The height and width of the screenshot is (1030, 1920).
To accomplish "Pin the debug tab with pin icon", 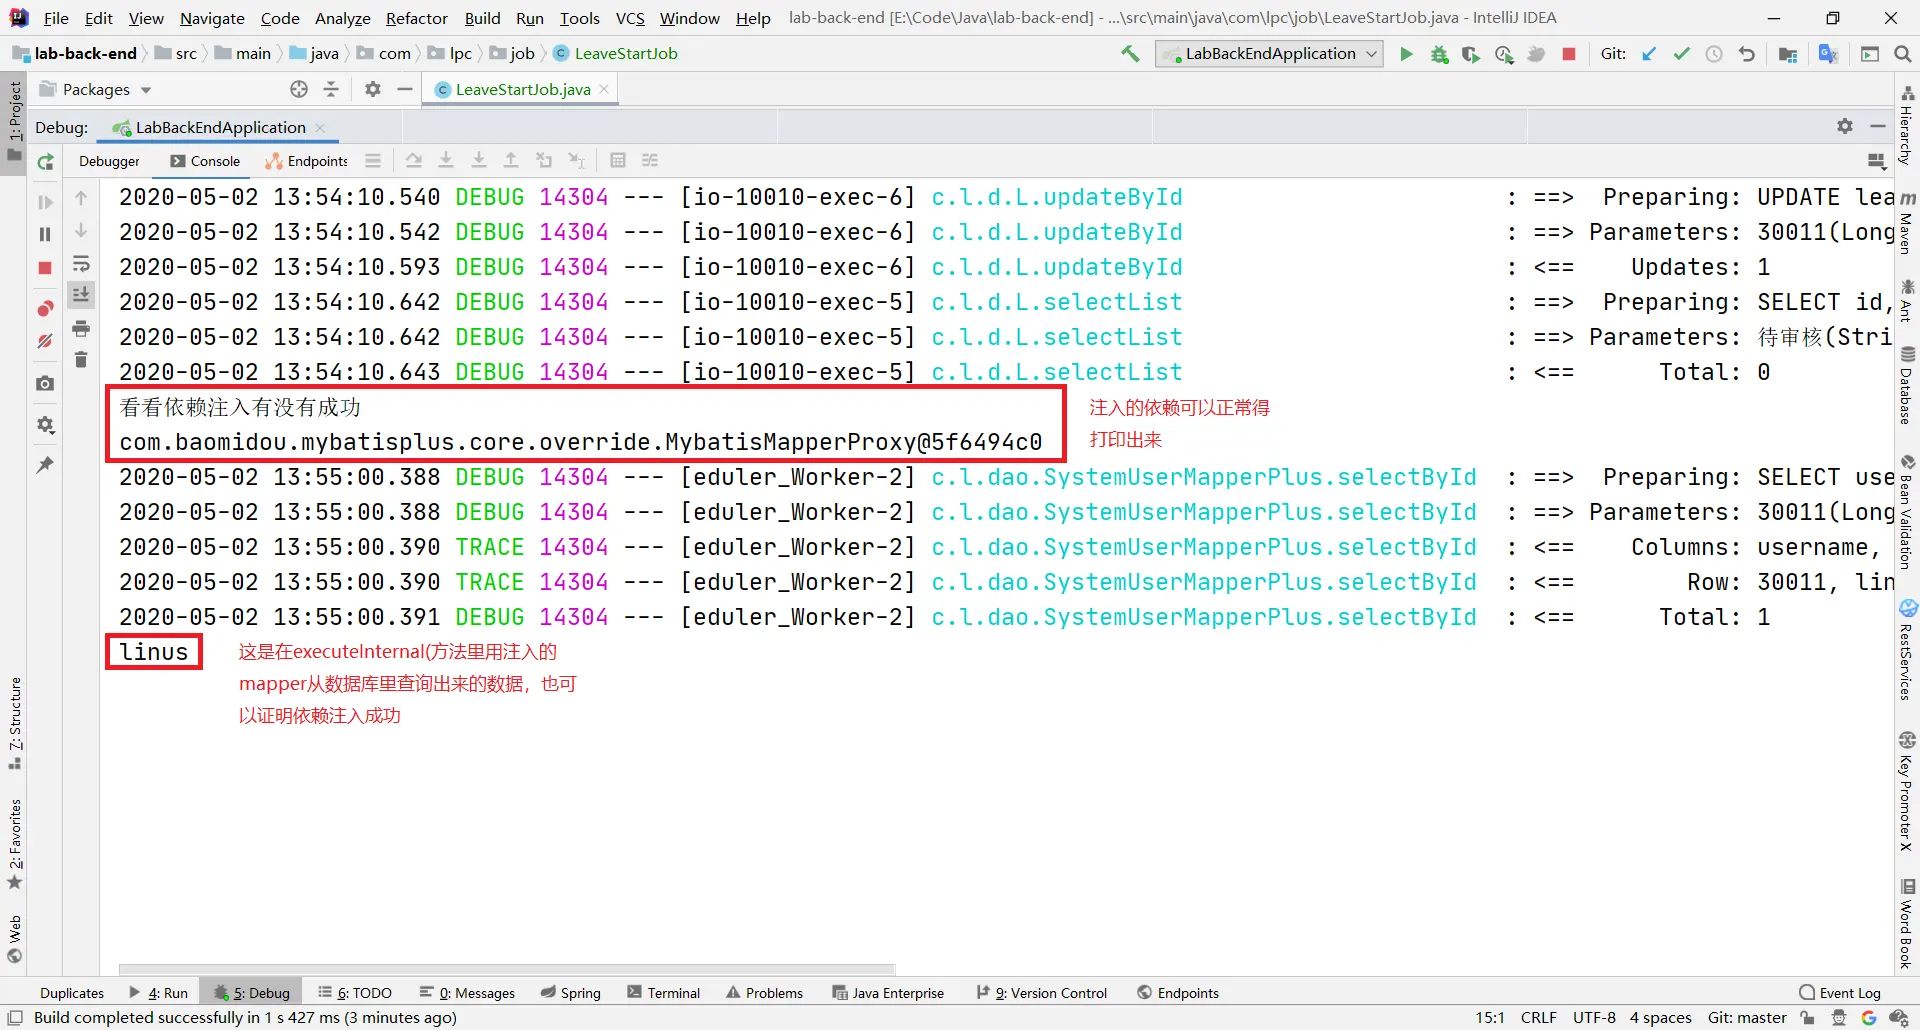I will [x=45, y=465].
